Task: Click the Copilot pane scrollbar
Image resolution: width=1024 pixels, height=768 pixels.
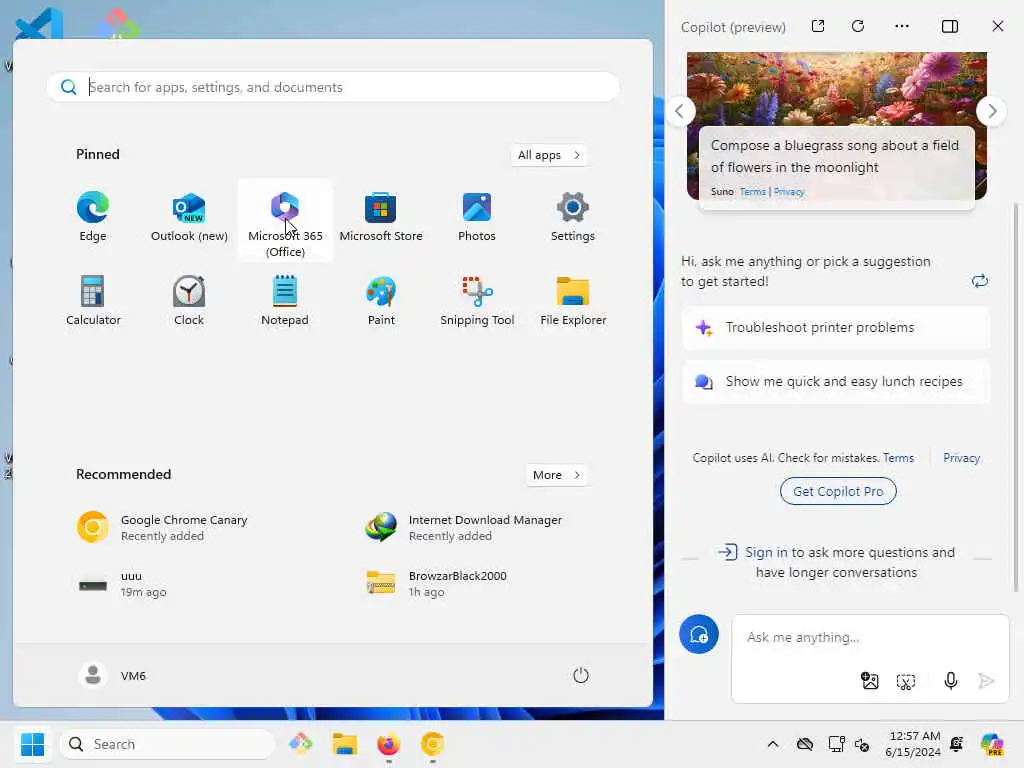Action: (1015, 398)
